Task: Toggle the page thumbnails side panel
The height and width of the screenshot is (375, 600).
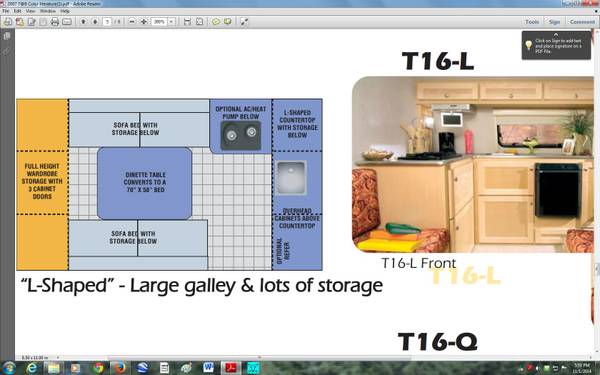Action: tap(7, 36)
